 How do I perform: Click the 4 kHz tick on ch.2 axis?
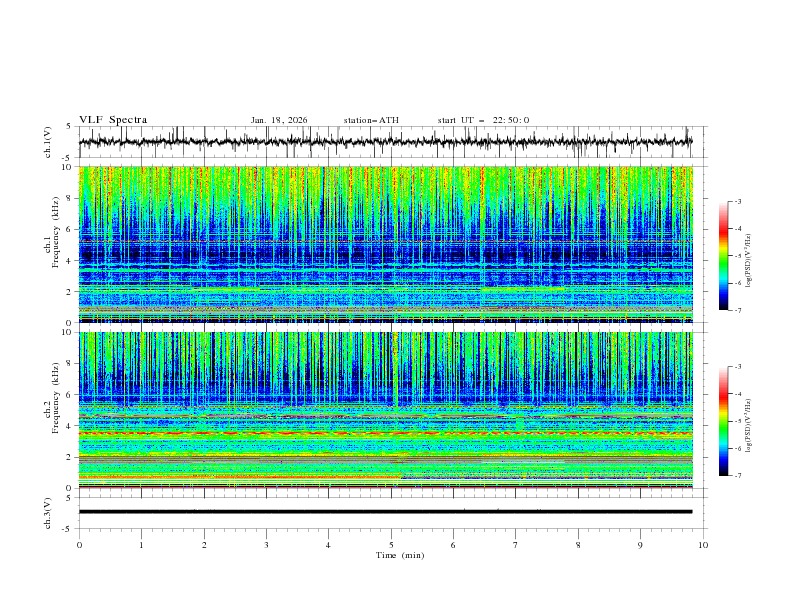coord(71,426)
